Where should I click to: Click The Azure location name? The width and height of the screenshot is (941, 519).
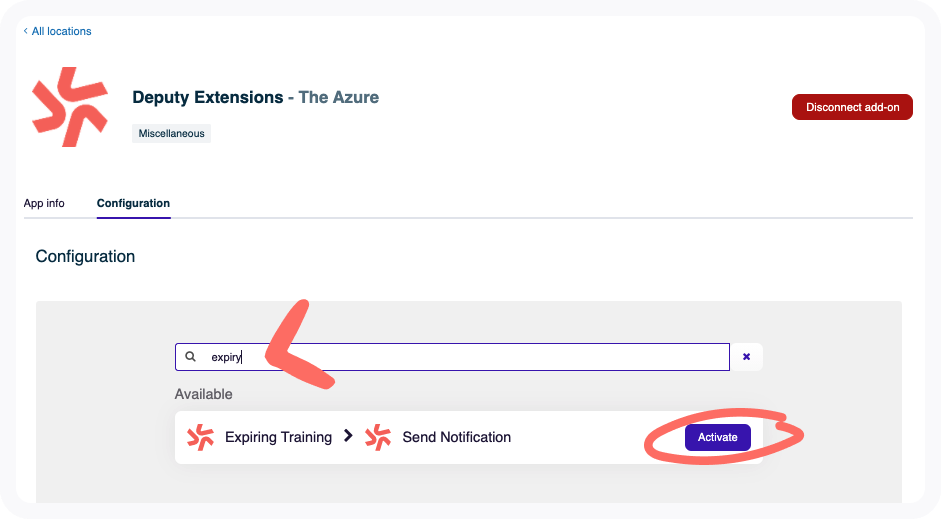tap(339, 97)
